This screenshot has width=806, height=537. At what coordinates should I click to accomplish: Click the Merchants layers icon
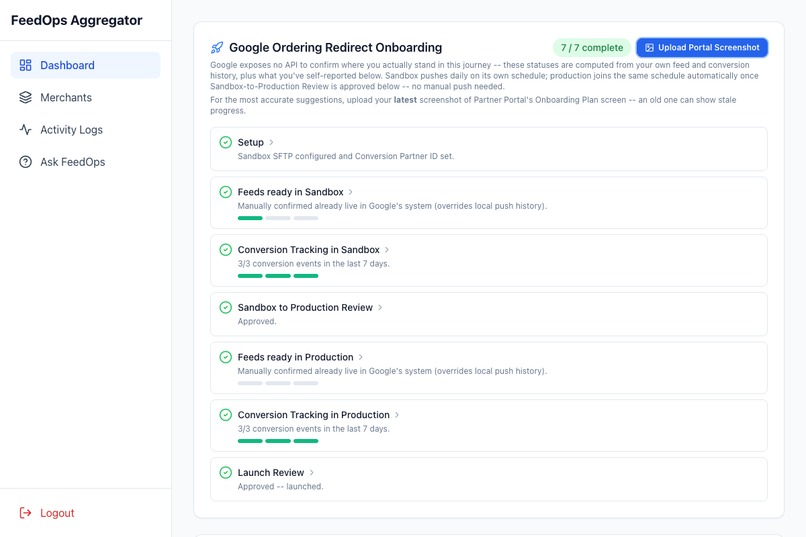pyautogui.click(x=25, y=98)
